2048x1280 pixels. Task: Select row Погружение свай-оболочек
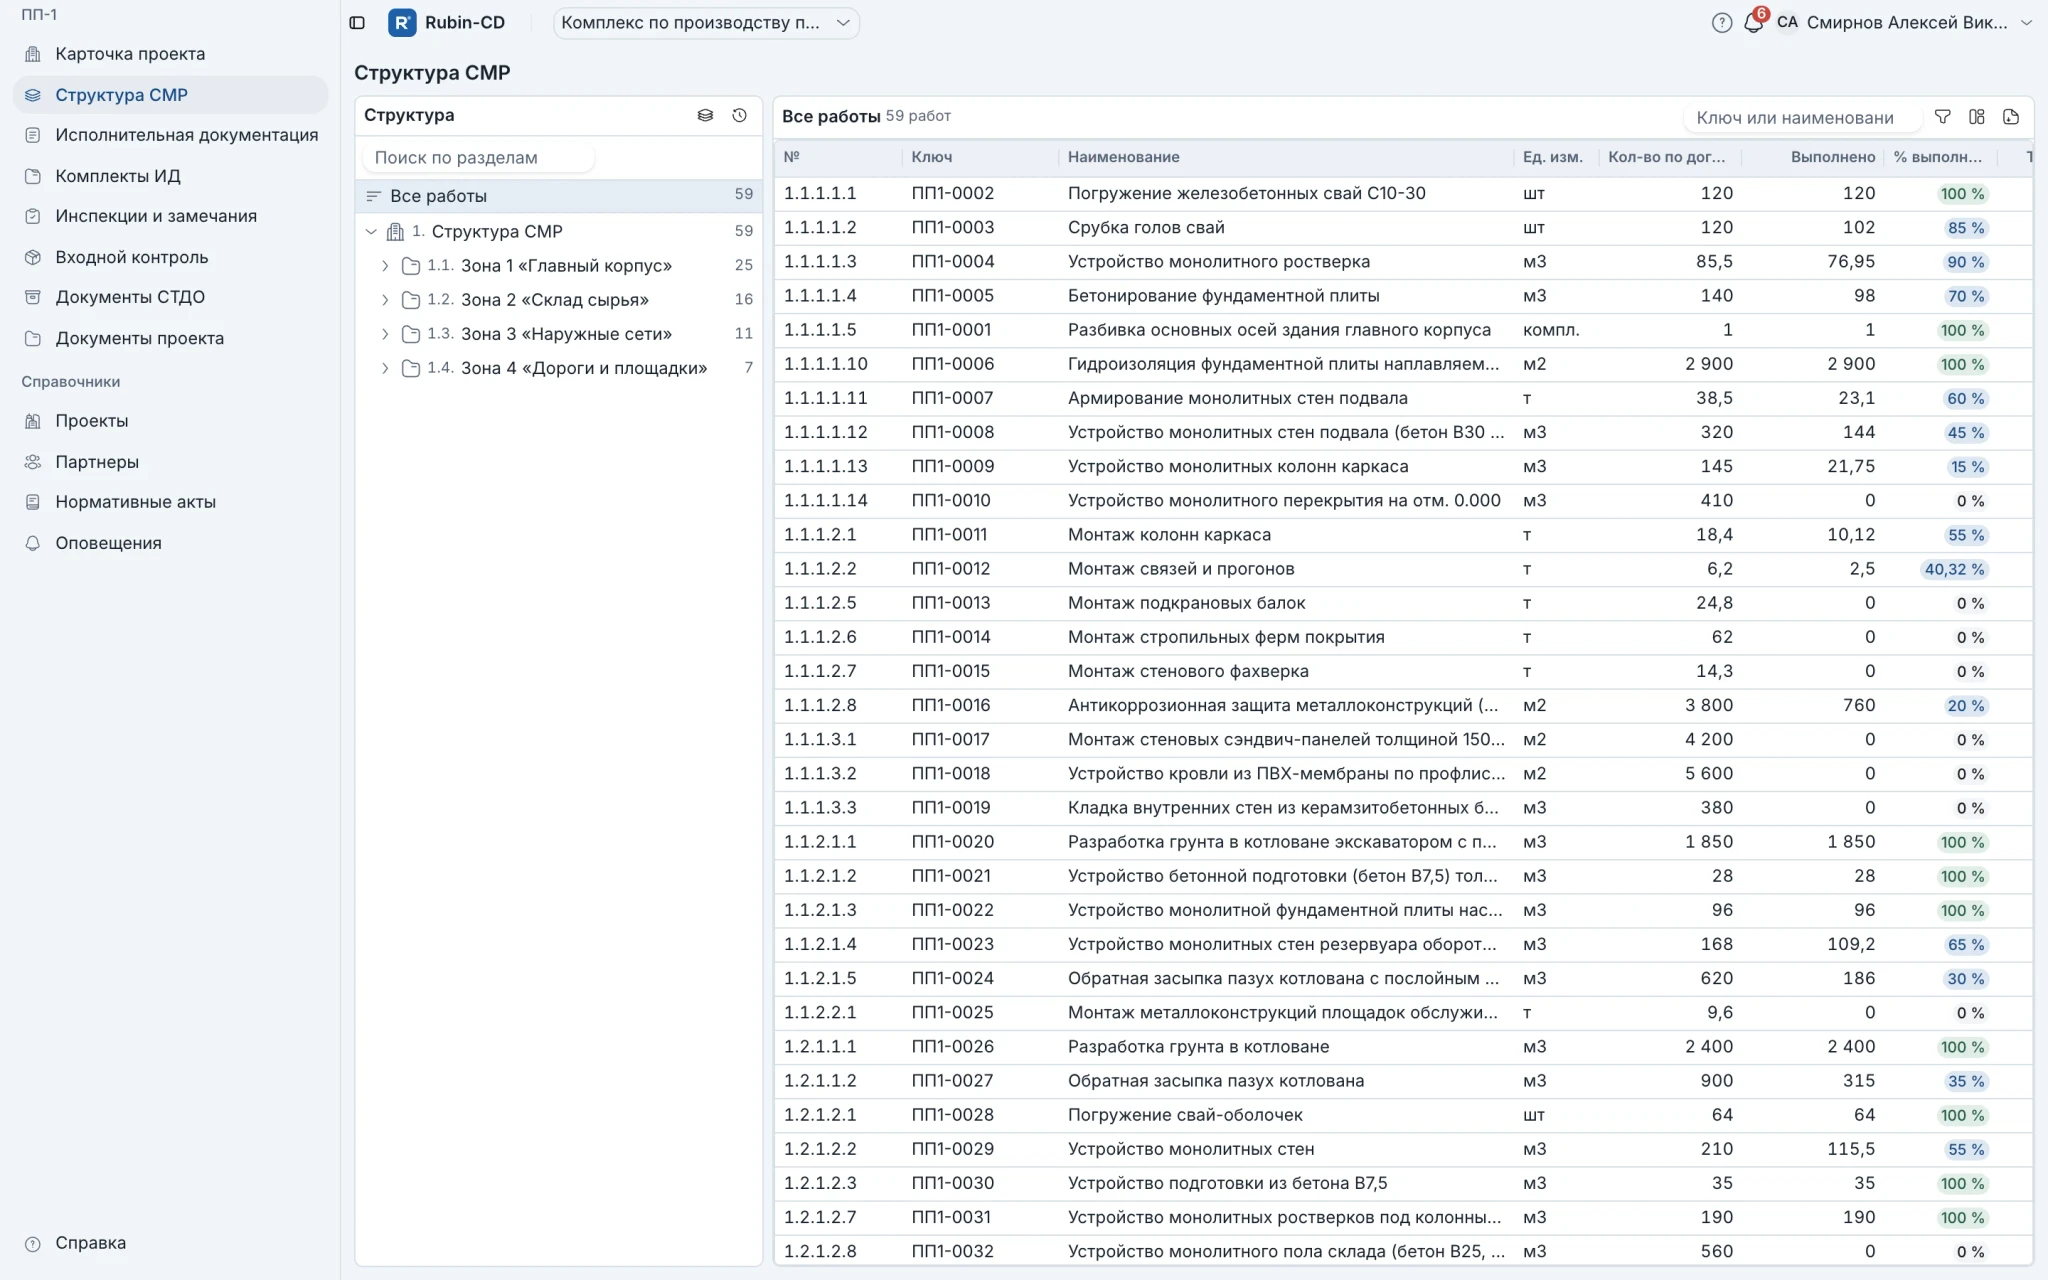[x=1403, y=1115]
